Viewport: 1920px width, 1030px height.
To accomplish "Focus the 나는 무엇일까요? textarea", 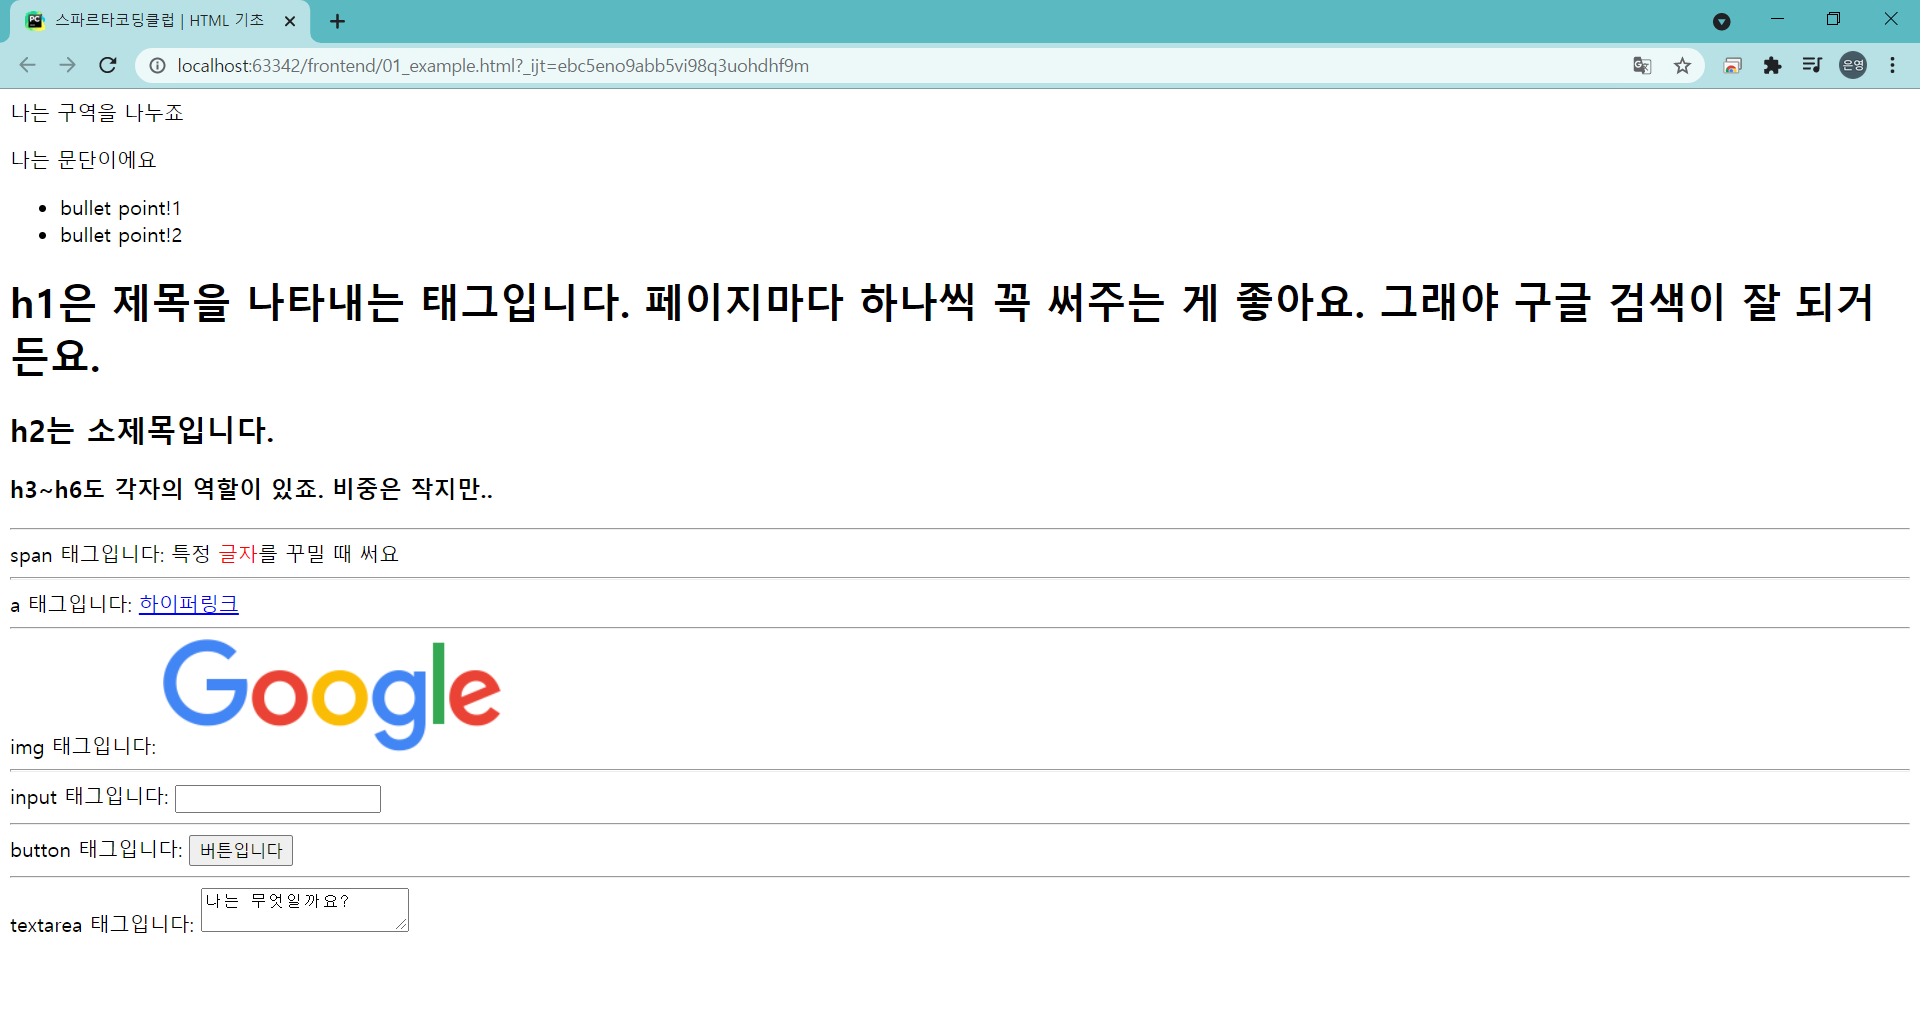I will [x=305, y=910].
